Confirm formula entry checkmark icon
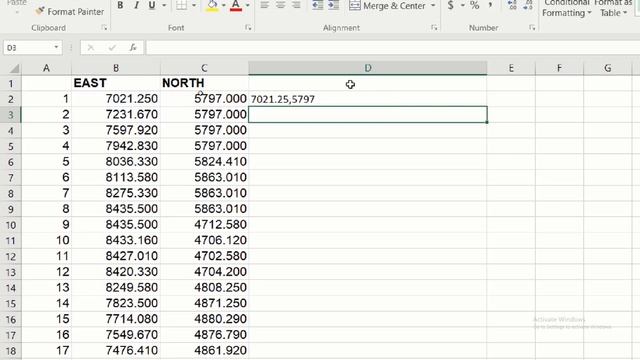The width and height of the screenshot is (640, 360). point(112,48)
